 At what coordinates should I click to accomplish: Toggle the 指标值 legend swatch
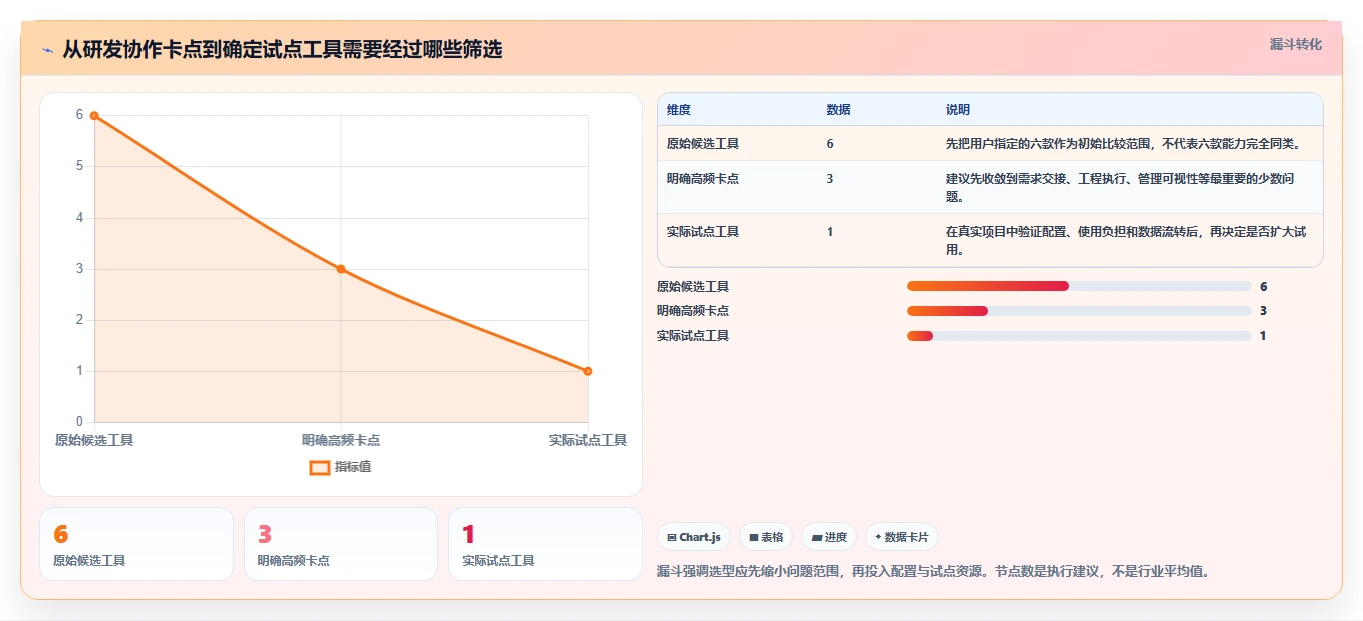click(x=319, y=467)
